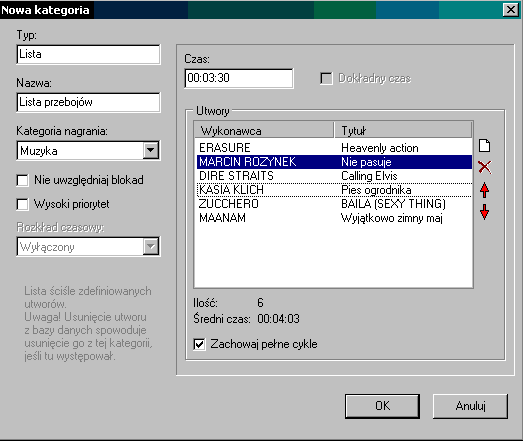Close the Nowa kategoria dialog window
This screenshot has height=441, width=523.
pos(511,10)
